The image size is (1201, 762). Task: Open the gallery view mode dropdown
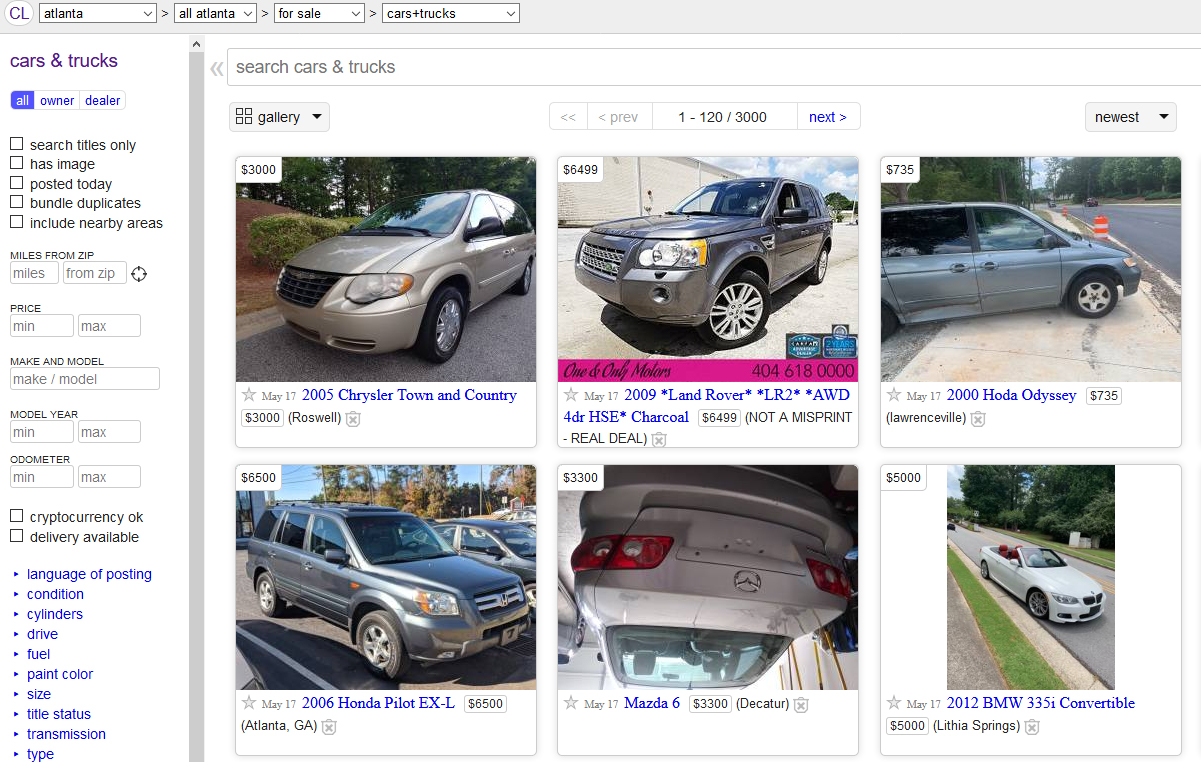coord(279,117)
